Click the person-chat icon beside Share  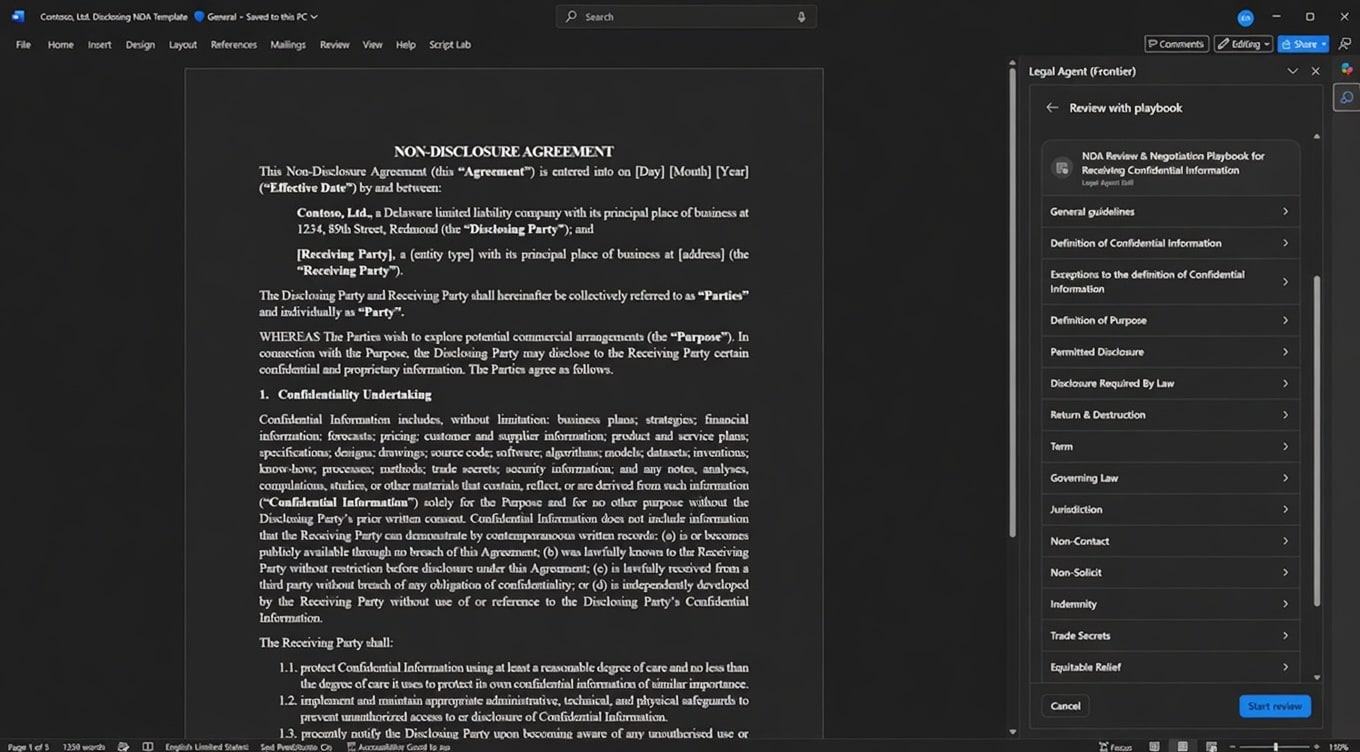(x=1346, y=44)
